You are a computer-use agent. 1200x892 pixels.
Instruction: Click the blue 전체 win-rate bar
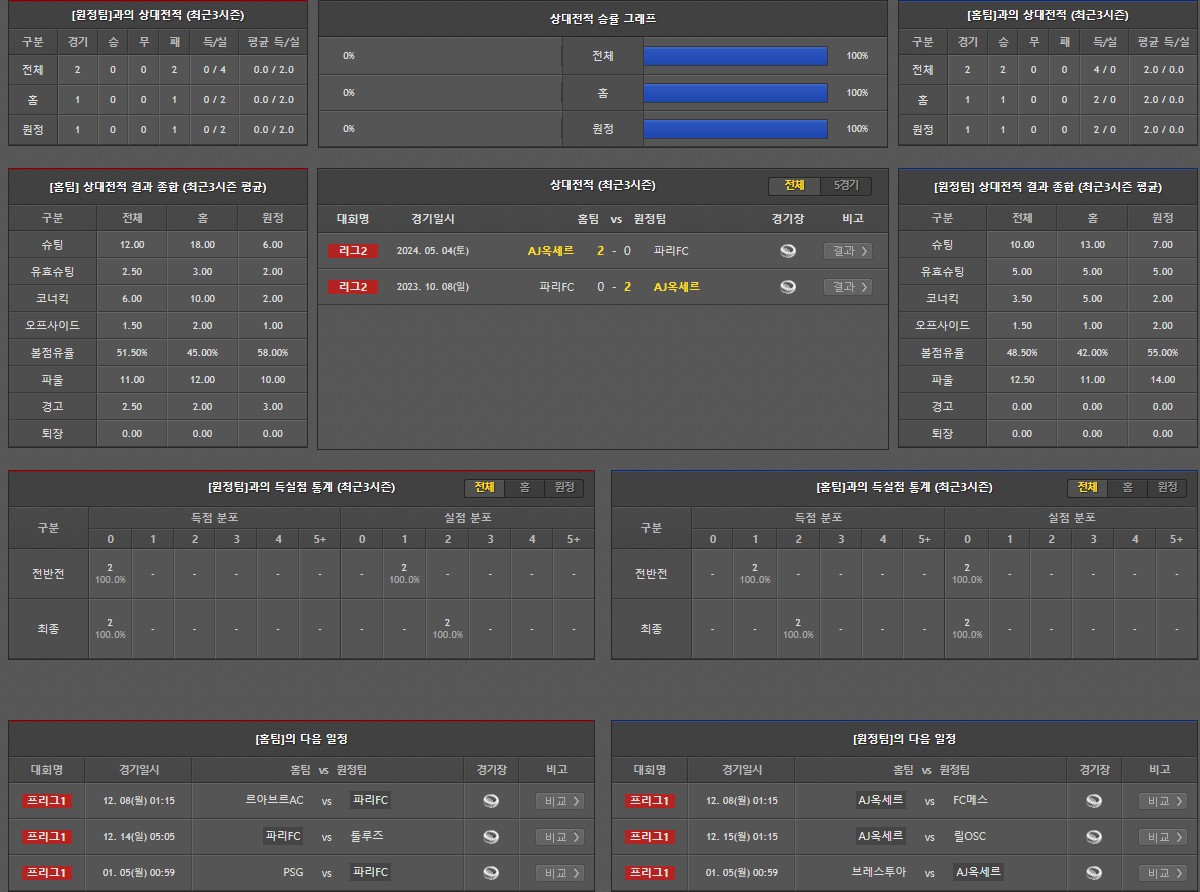point(735,56)
